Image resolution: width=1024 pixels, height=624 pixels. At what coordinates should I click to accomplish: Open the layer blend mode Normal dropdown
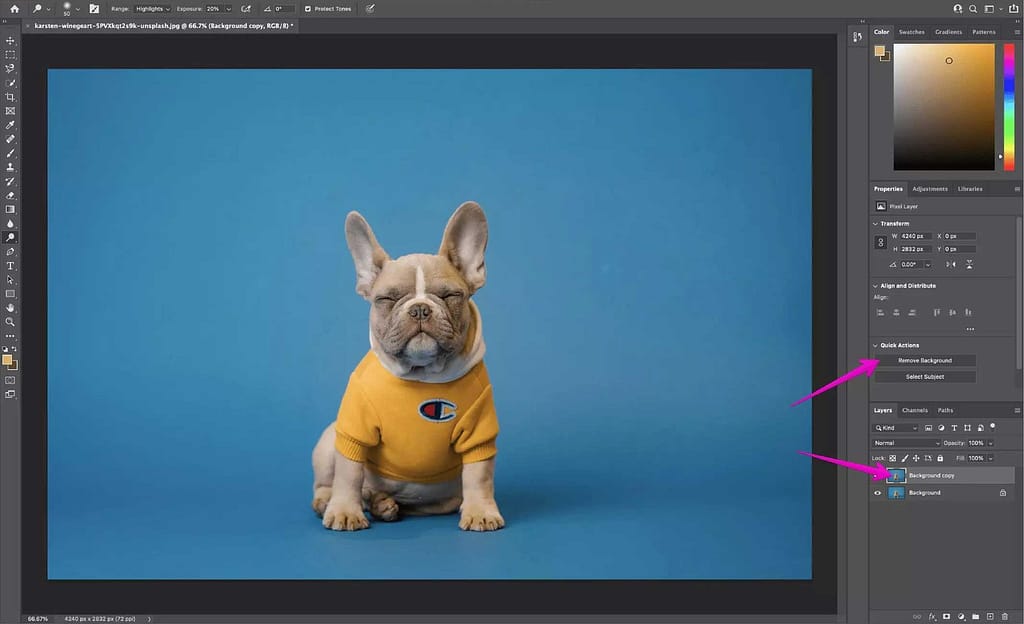pos(906,443)
